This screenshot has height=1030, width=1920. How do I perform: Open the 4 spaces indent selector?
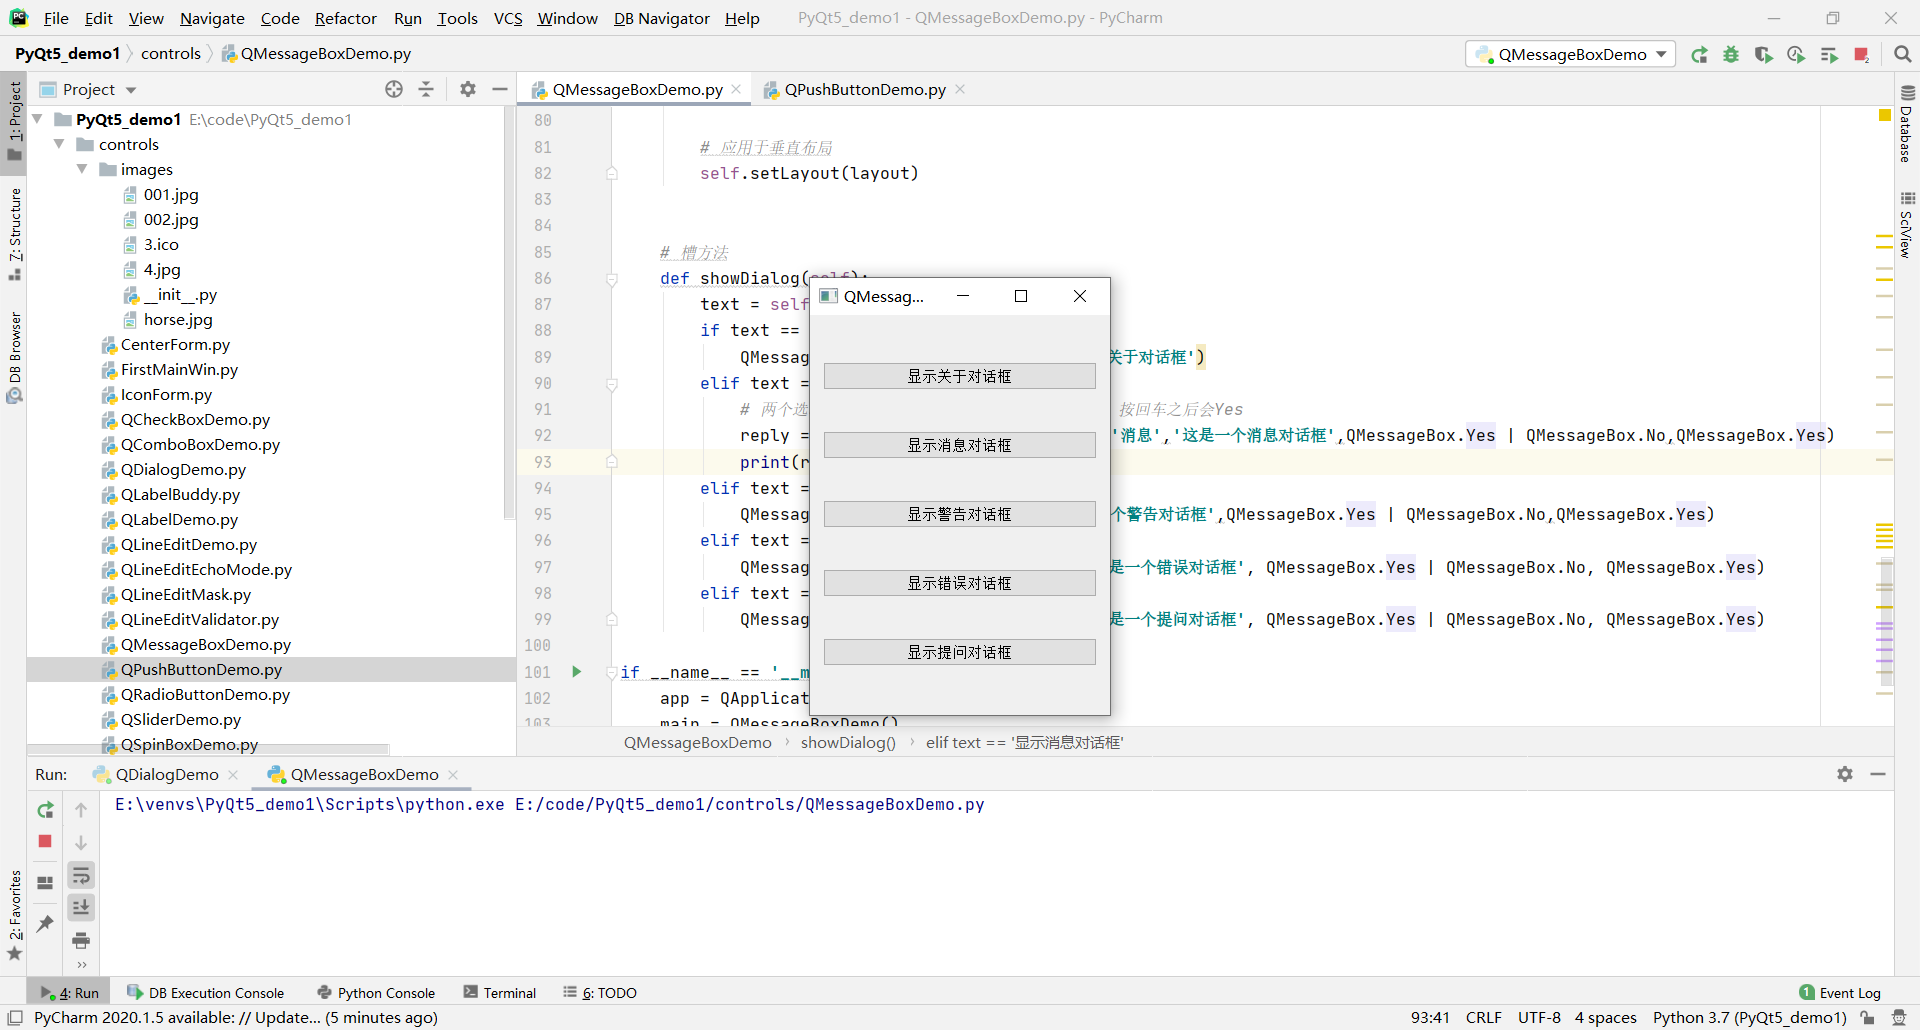pyautogui.click(x=1606, y=1018)
